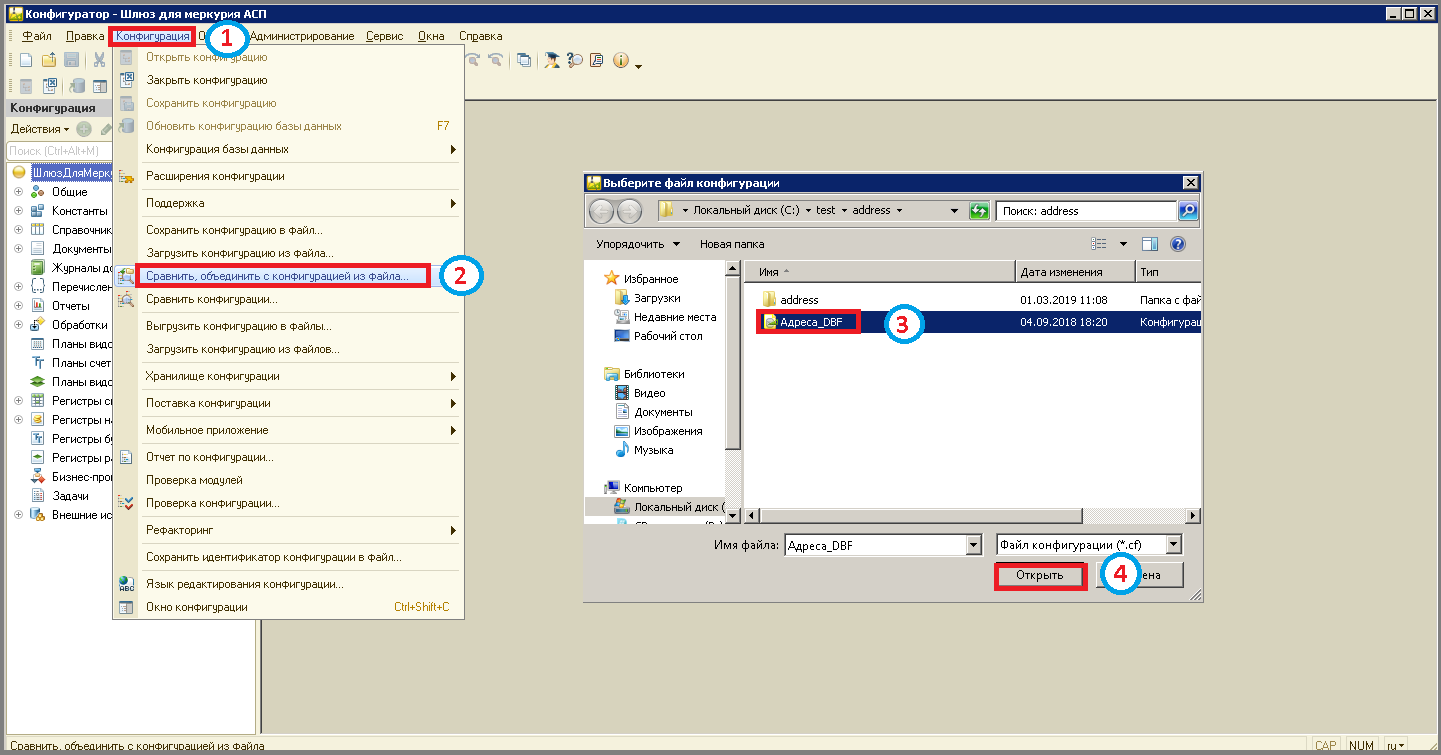Click the search magnifier button in file dialog

click(x=1188, y=211)
